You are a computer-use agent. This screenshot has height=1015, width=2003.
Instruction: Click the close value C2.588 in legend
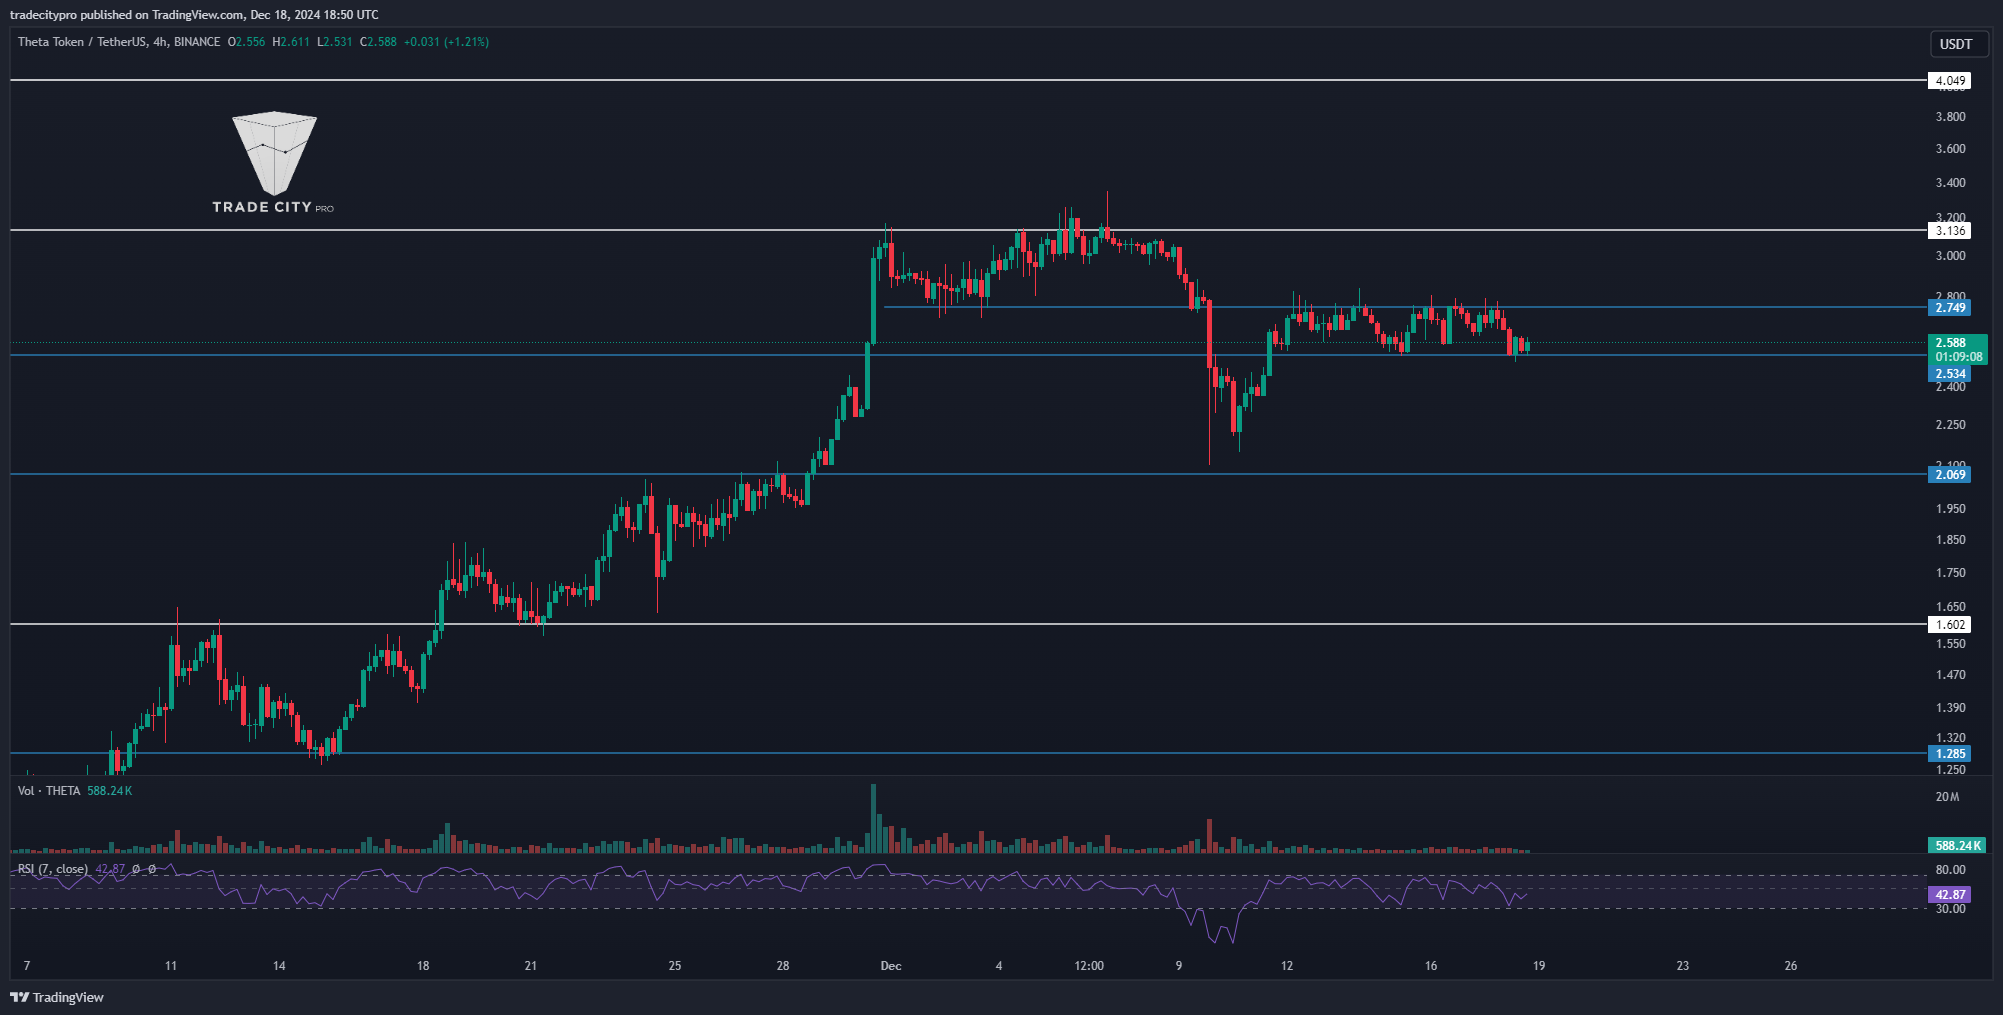[379, 42]
